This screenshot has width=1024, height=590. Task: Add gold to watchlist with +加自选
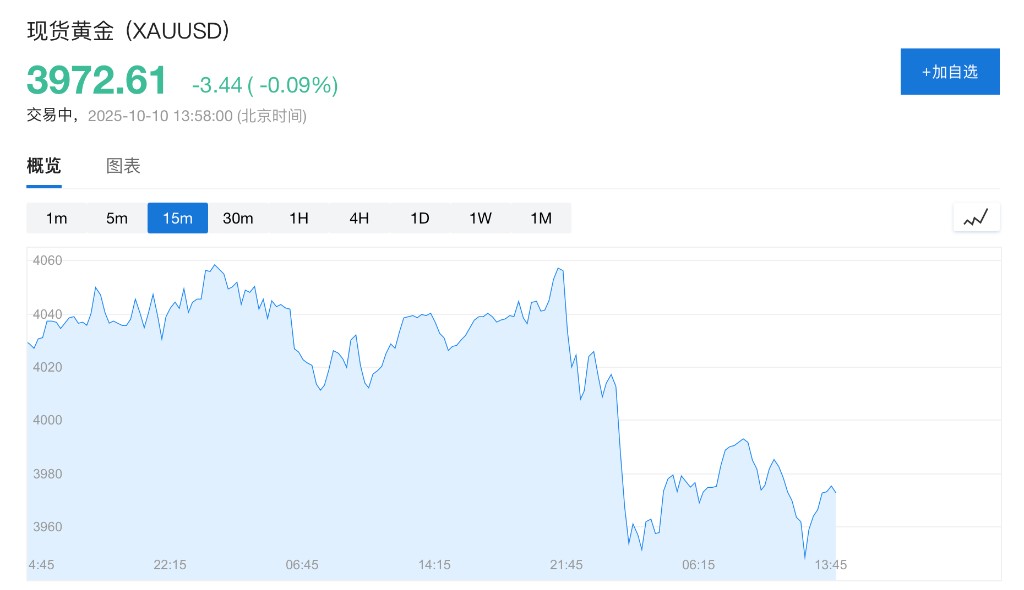[950, 71]
